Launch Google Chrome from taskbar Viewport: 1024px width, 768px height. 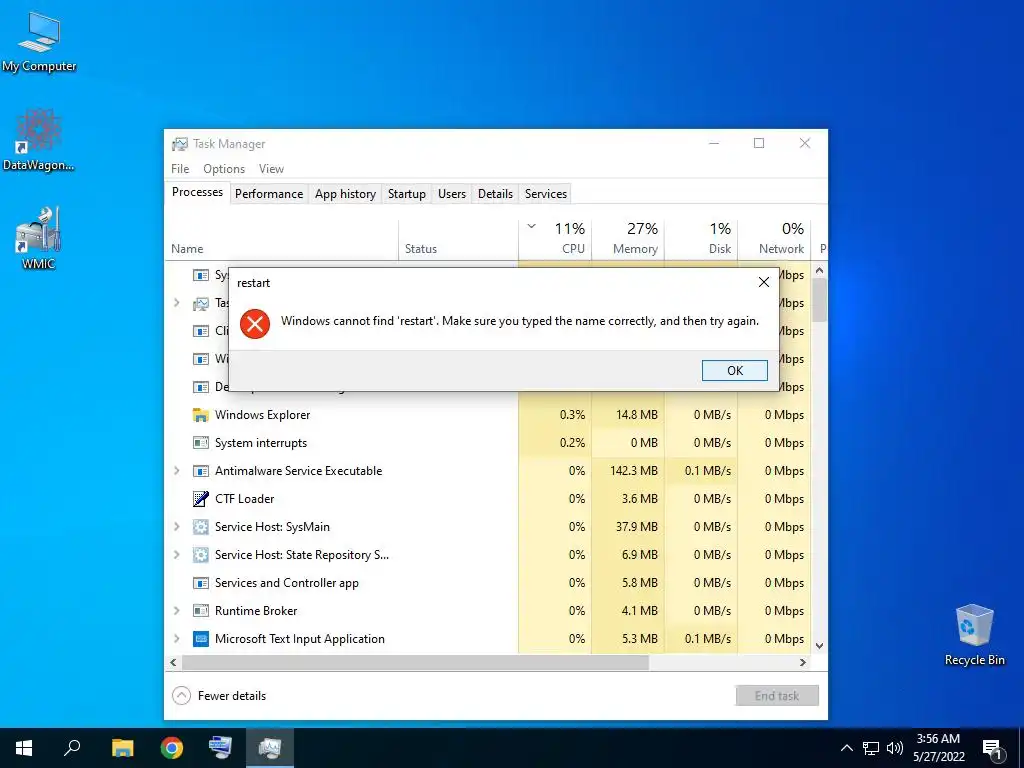pyautogui.click(x=172, y=748)
